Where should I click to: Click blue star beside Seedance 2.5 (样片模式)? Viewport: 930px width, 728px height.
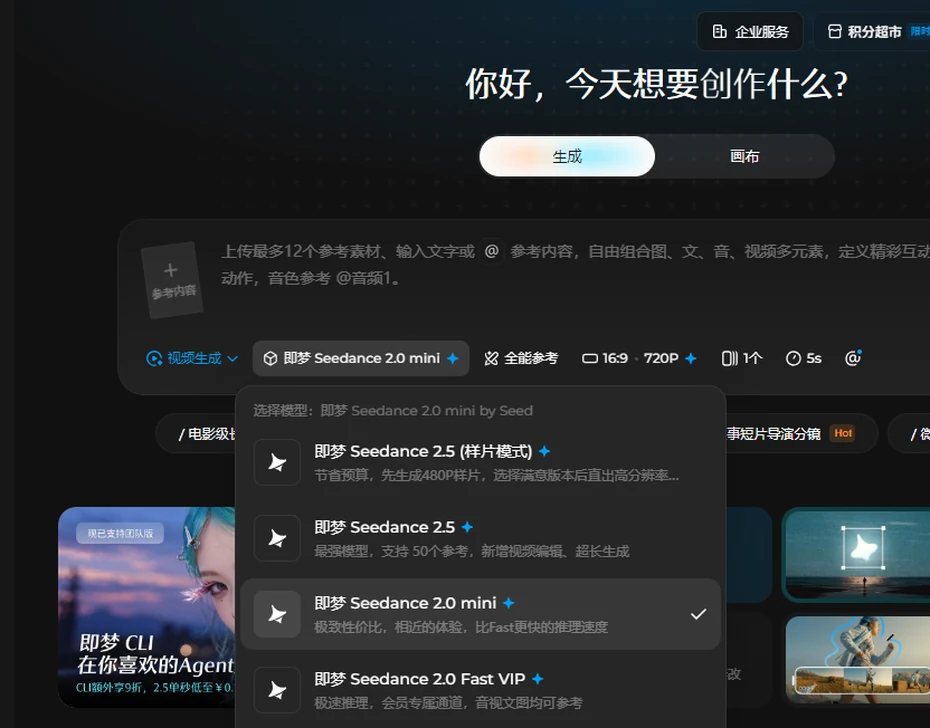(x=544, y=452)
